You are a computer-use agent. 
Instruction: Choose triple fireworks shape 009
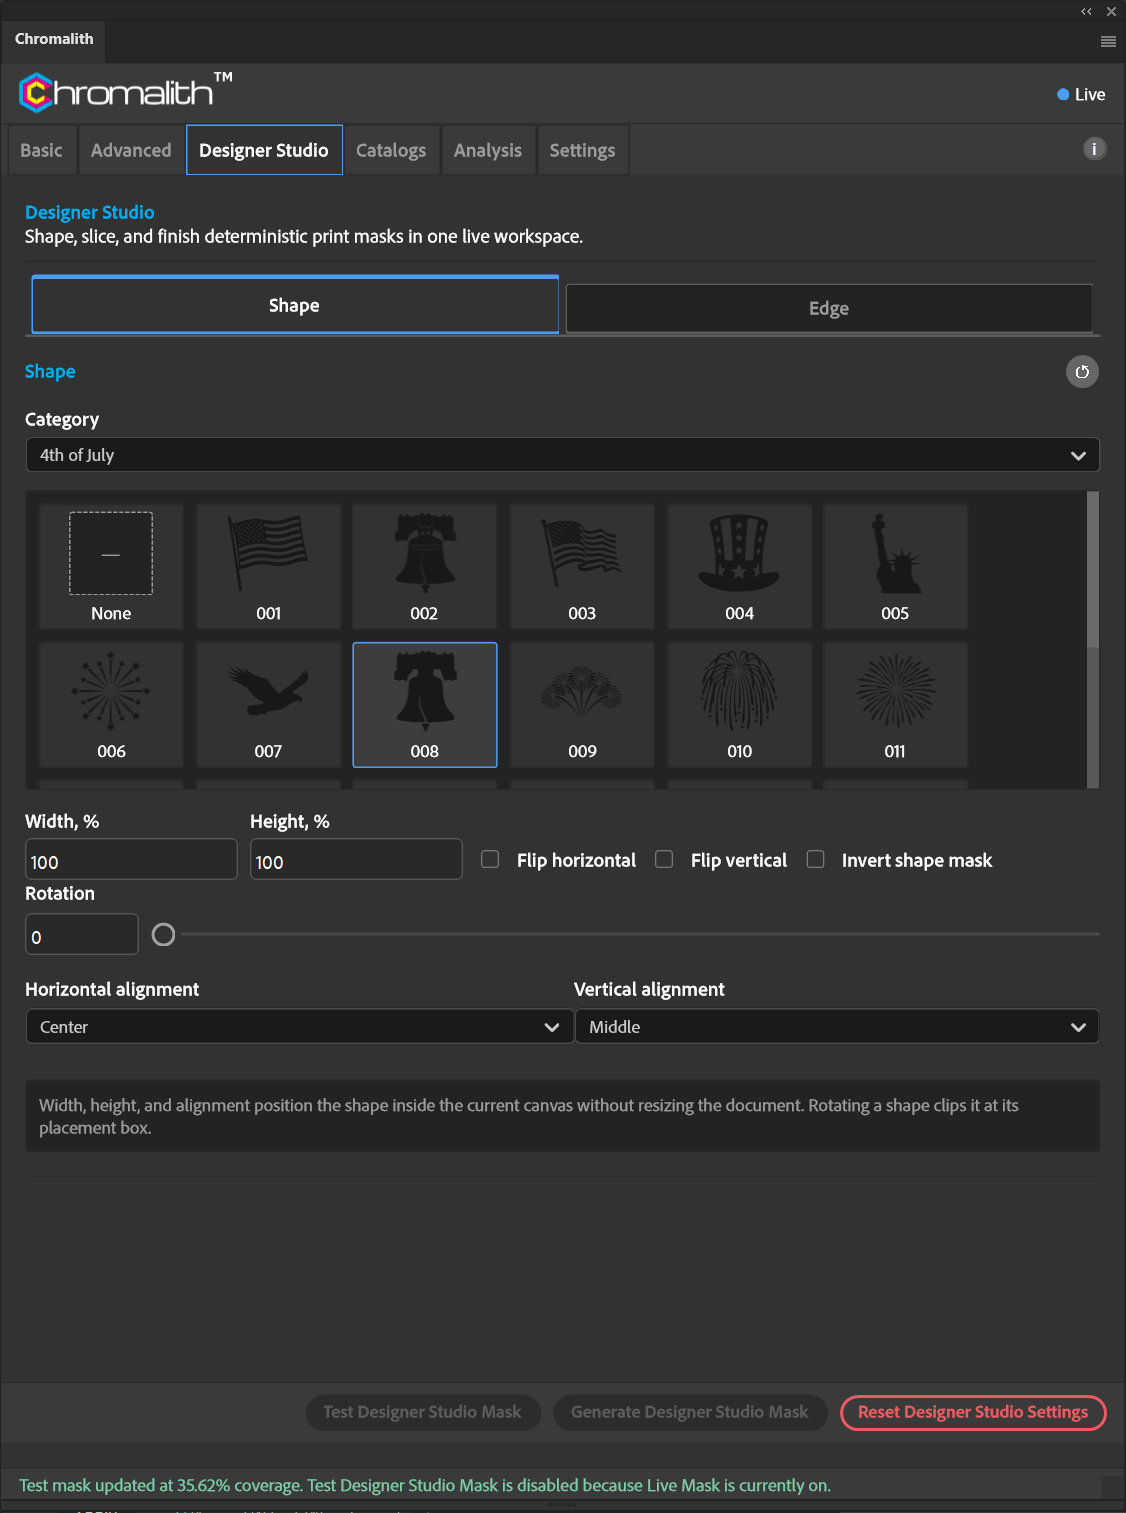click(x=582, y=705)
